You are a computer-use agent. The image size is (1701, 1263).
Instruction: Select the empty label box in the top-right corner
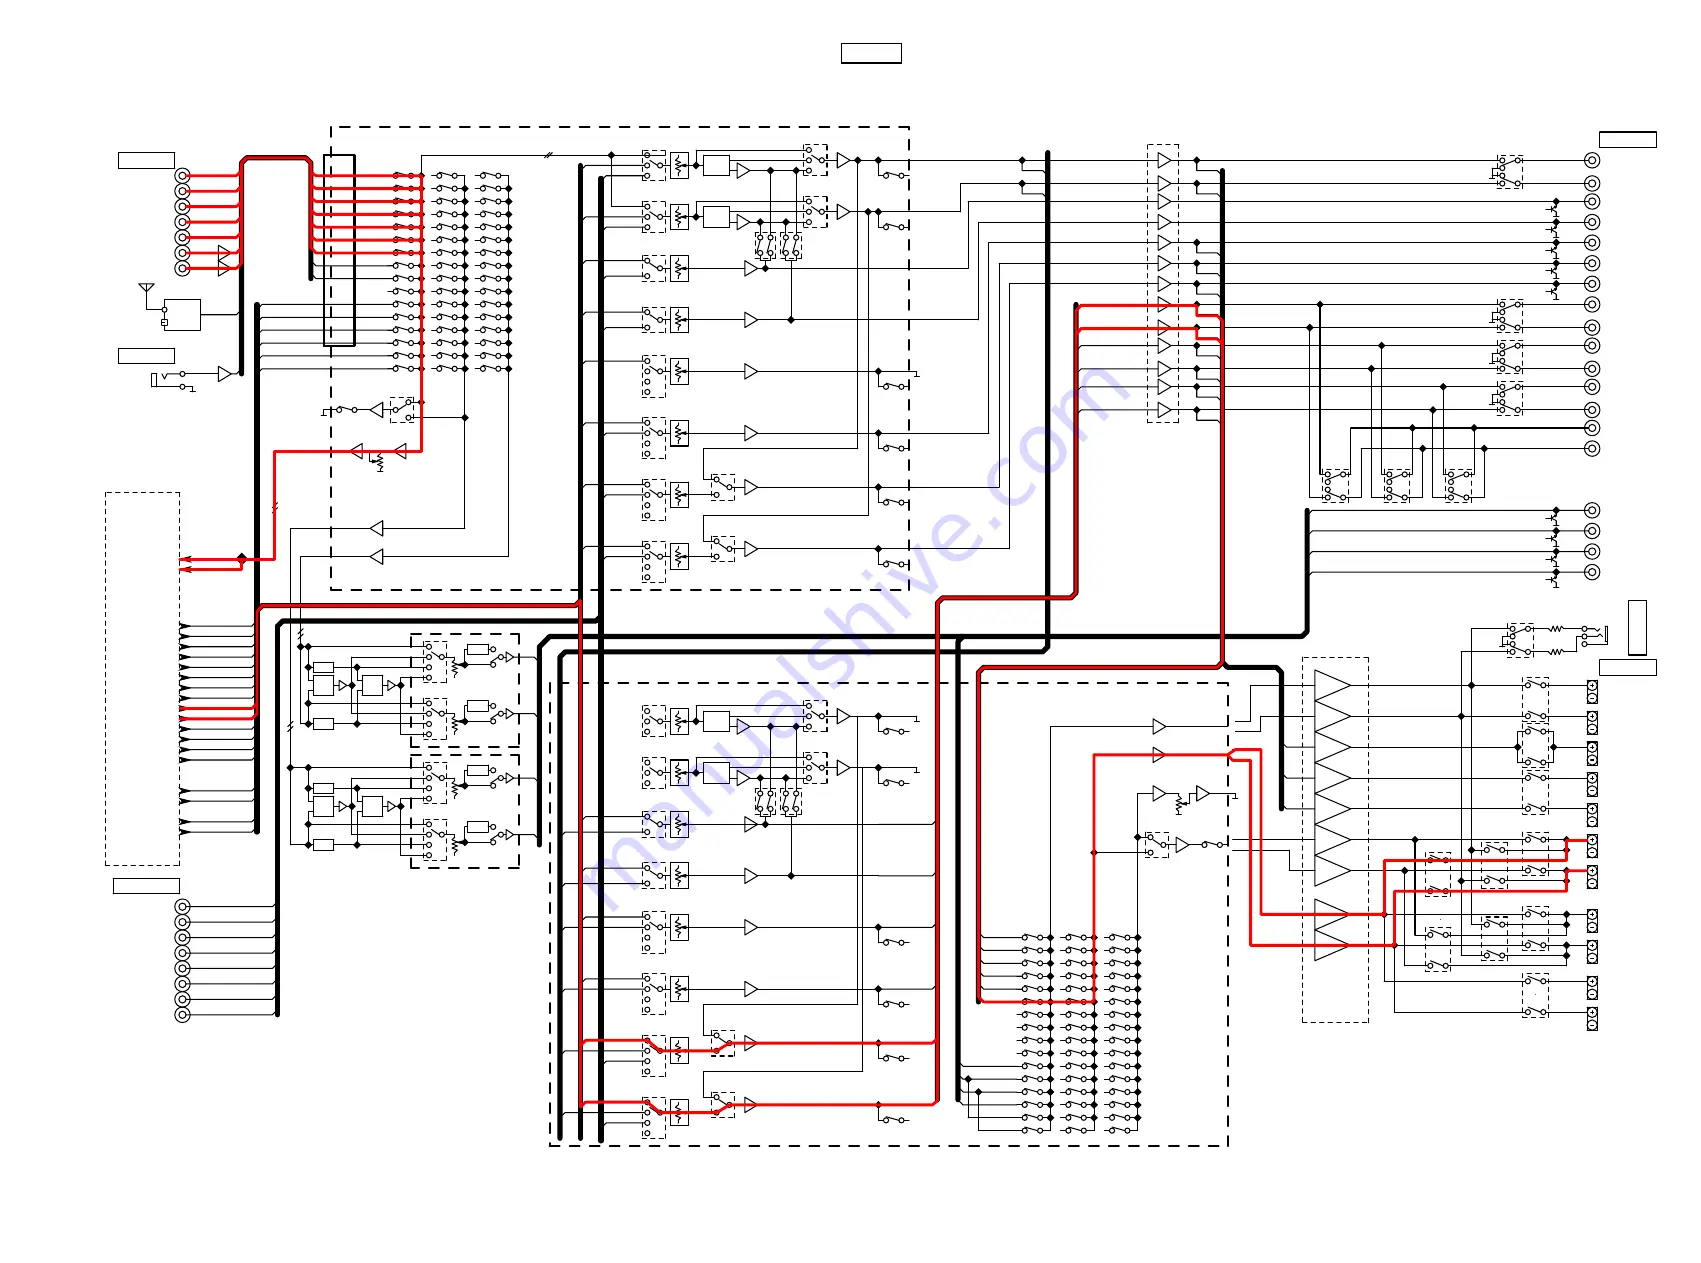click(x=1627, y=139)
